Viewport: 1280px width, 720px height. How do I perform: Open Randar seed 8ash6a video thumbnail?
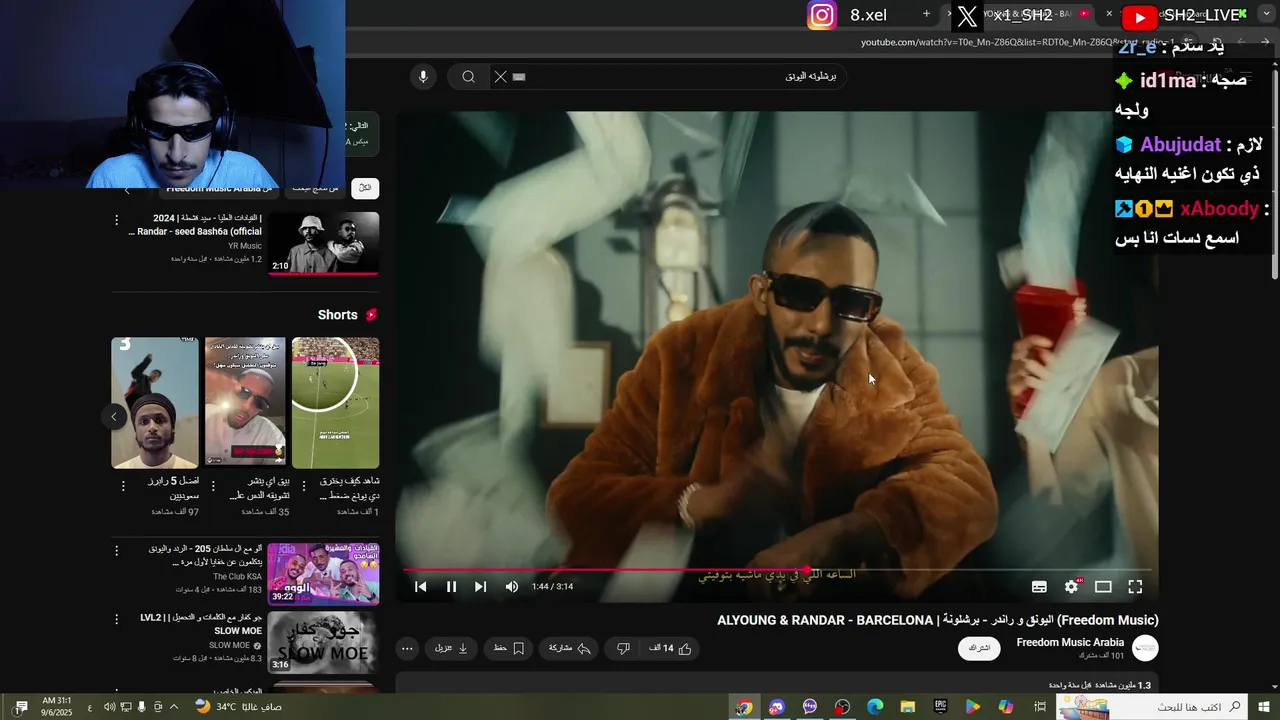323,243
